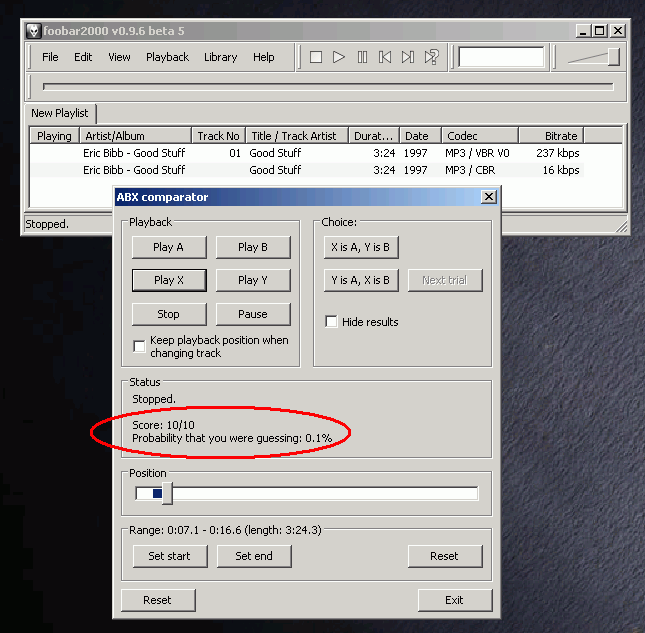Click Reset in the Range group

(445, 556)
